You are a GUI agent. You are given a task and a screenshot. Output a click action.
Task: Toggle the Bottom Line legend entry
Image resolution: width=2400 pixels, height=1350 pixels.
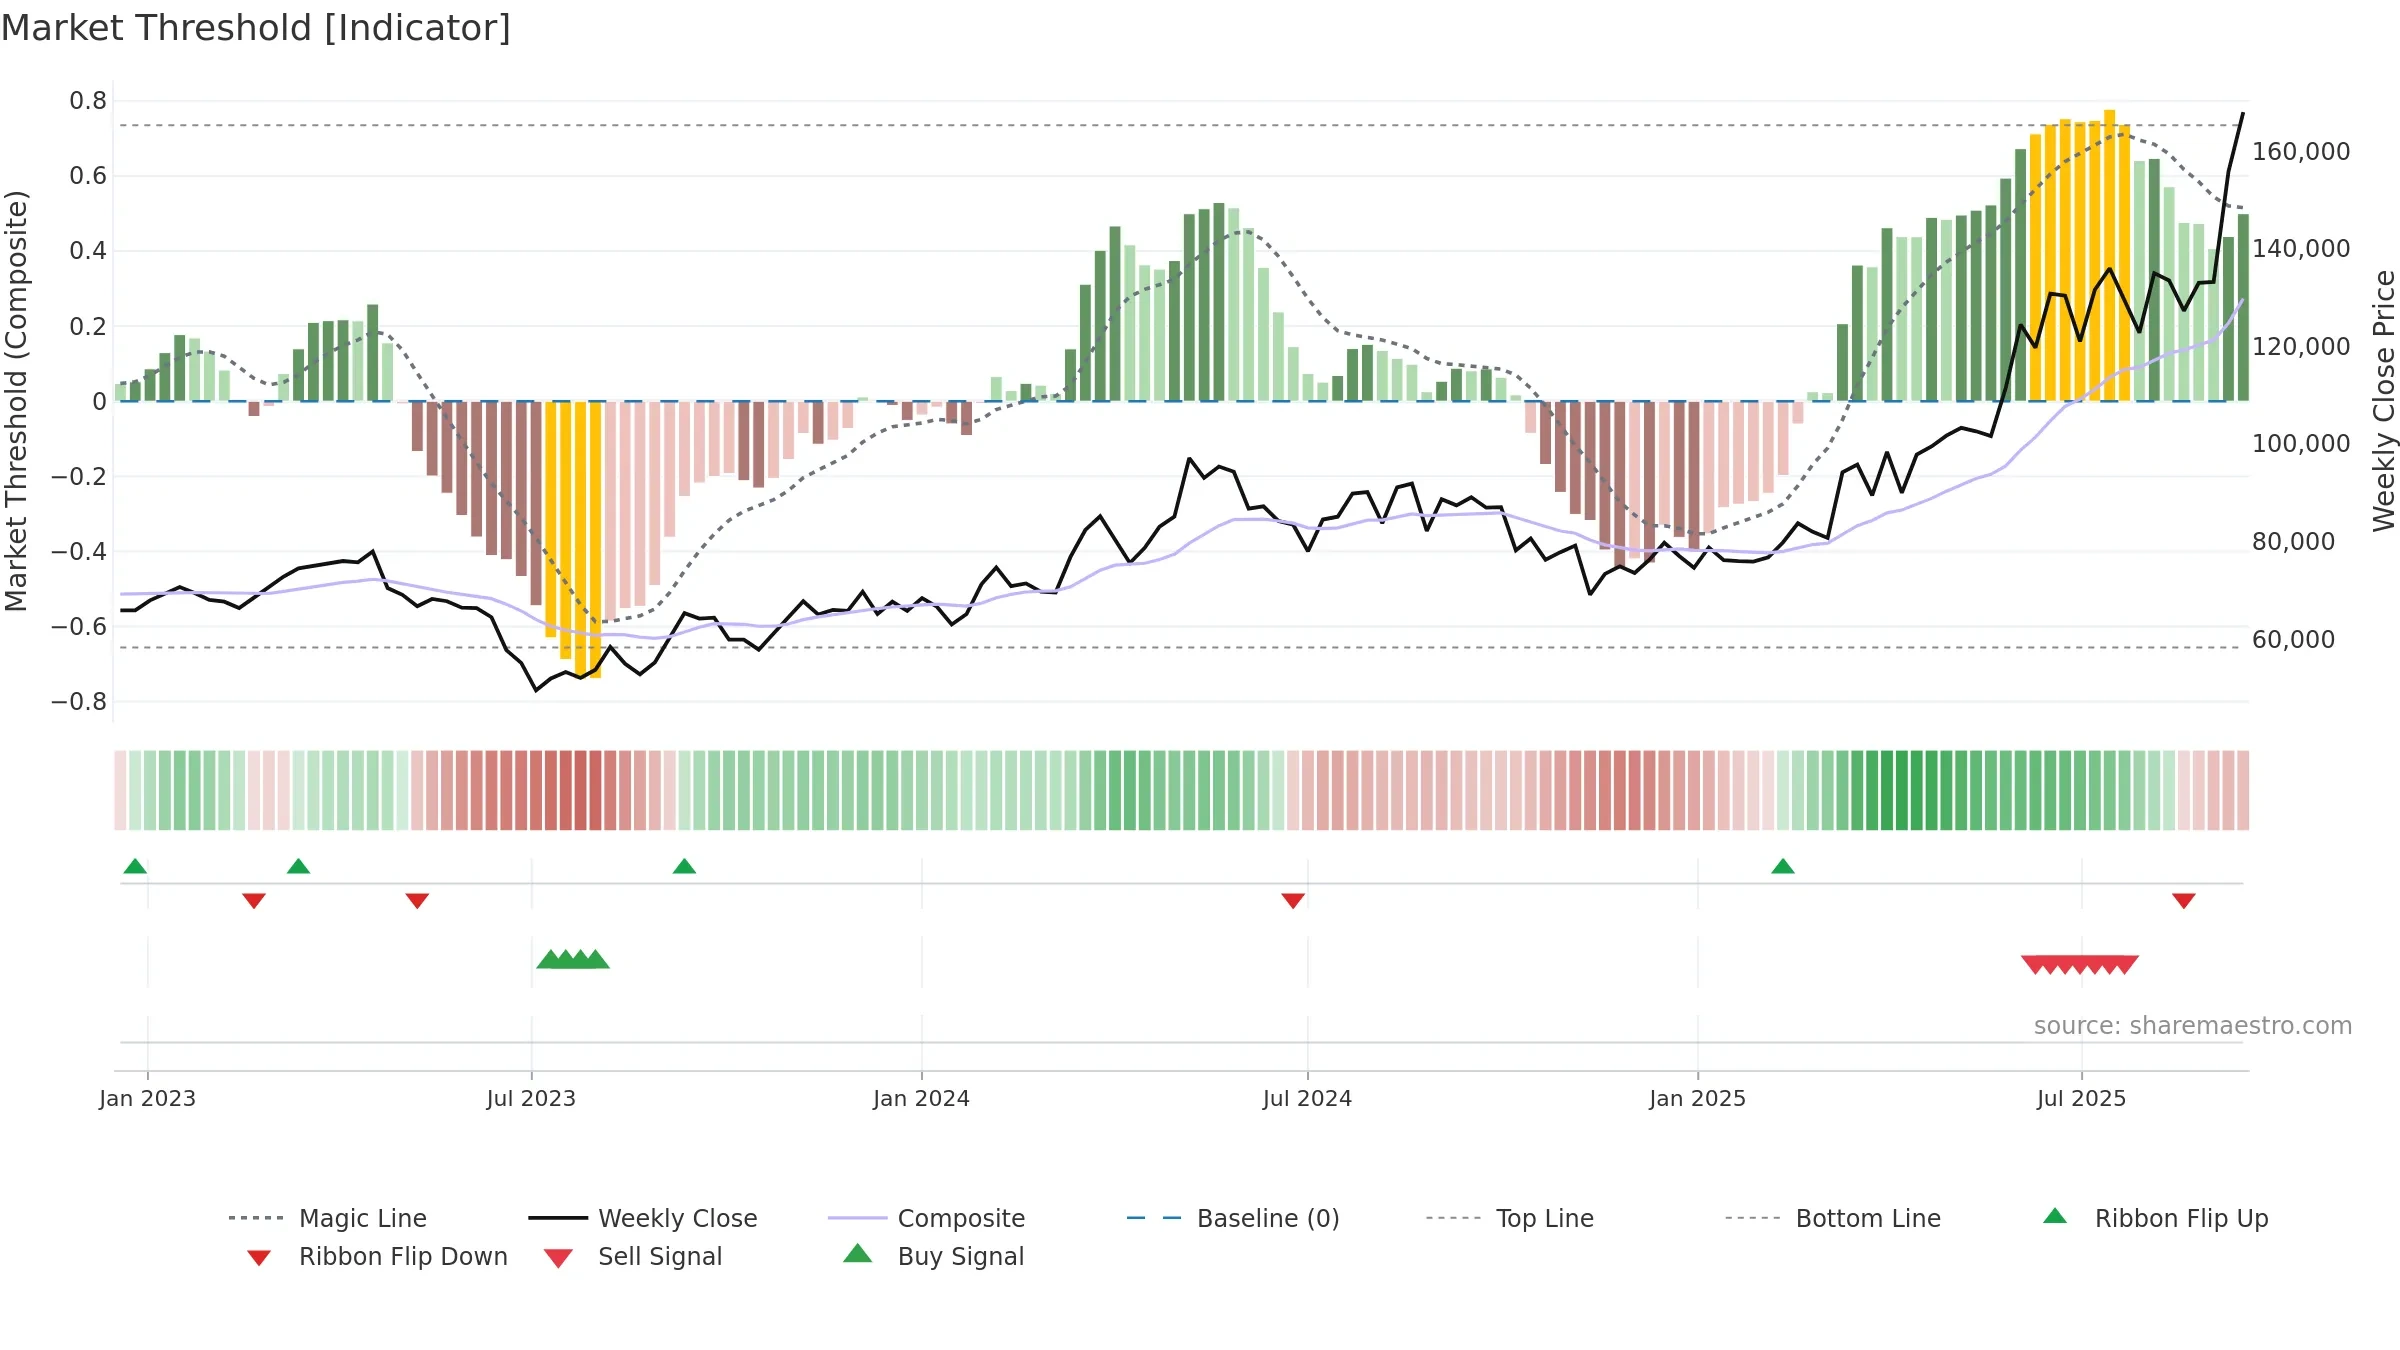tap(1833, 1218)
